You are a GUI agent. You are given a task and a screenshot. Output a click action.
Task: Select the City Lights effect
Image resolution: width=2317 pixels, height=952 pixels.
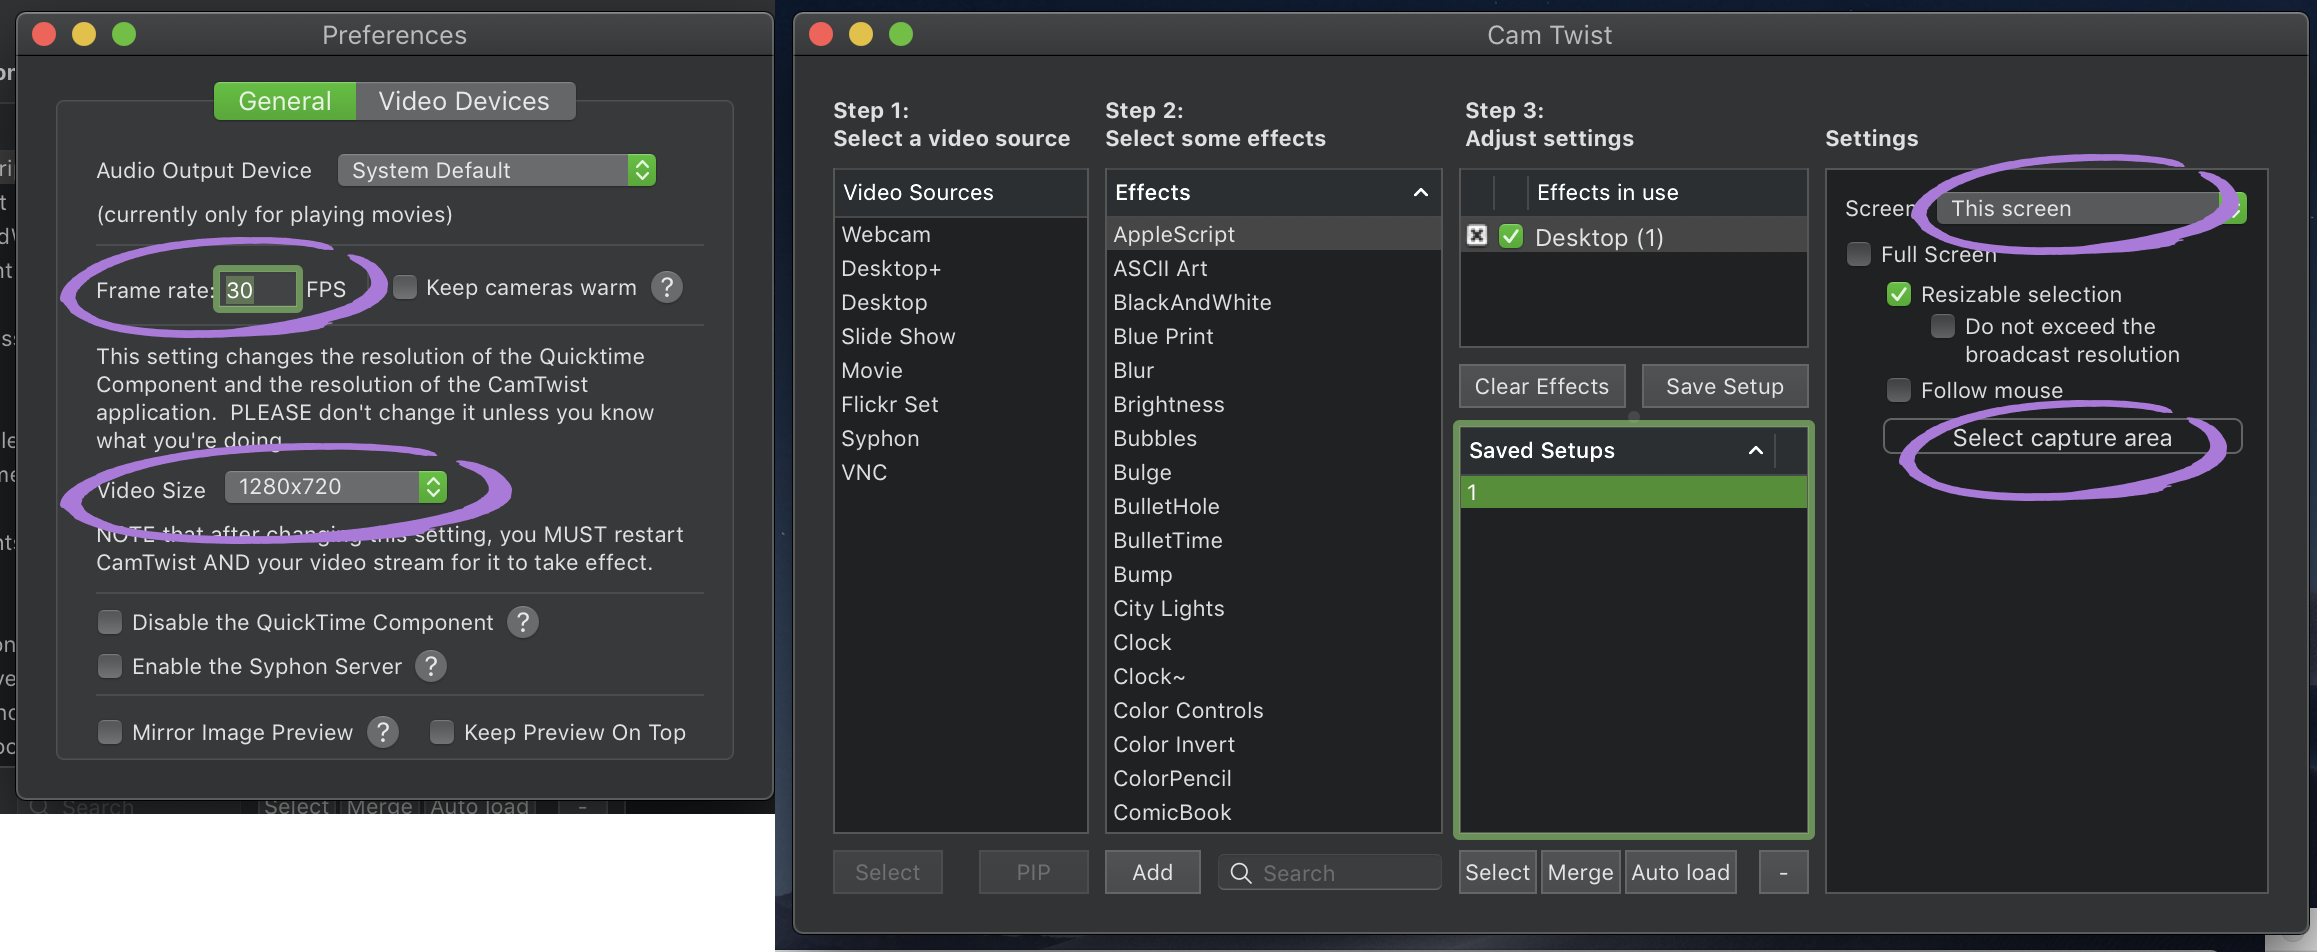(x=1273, y=608)
